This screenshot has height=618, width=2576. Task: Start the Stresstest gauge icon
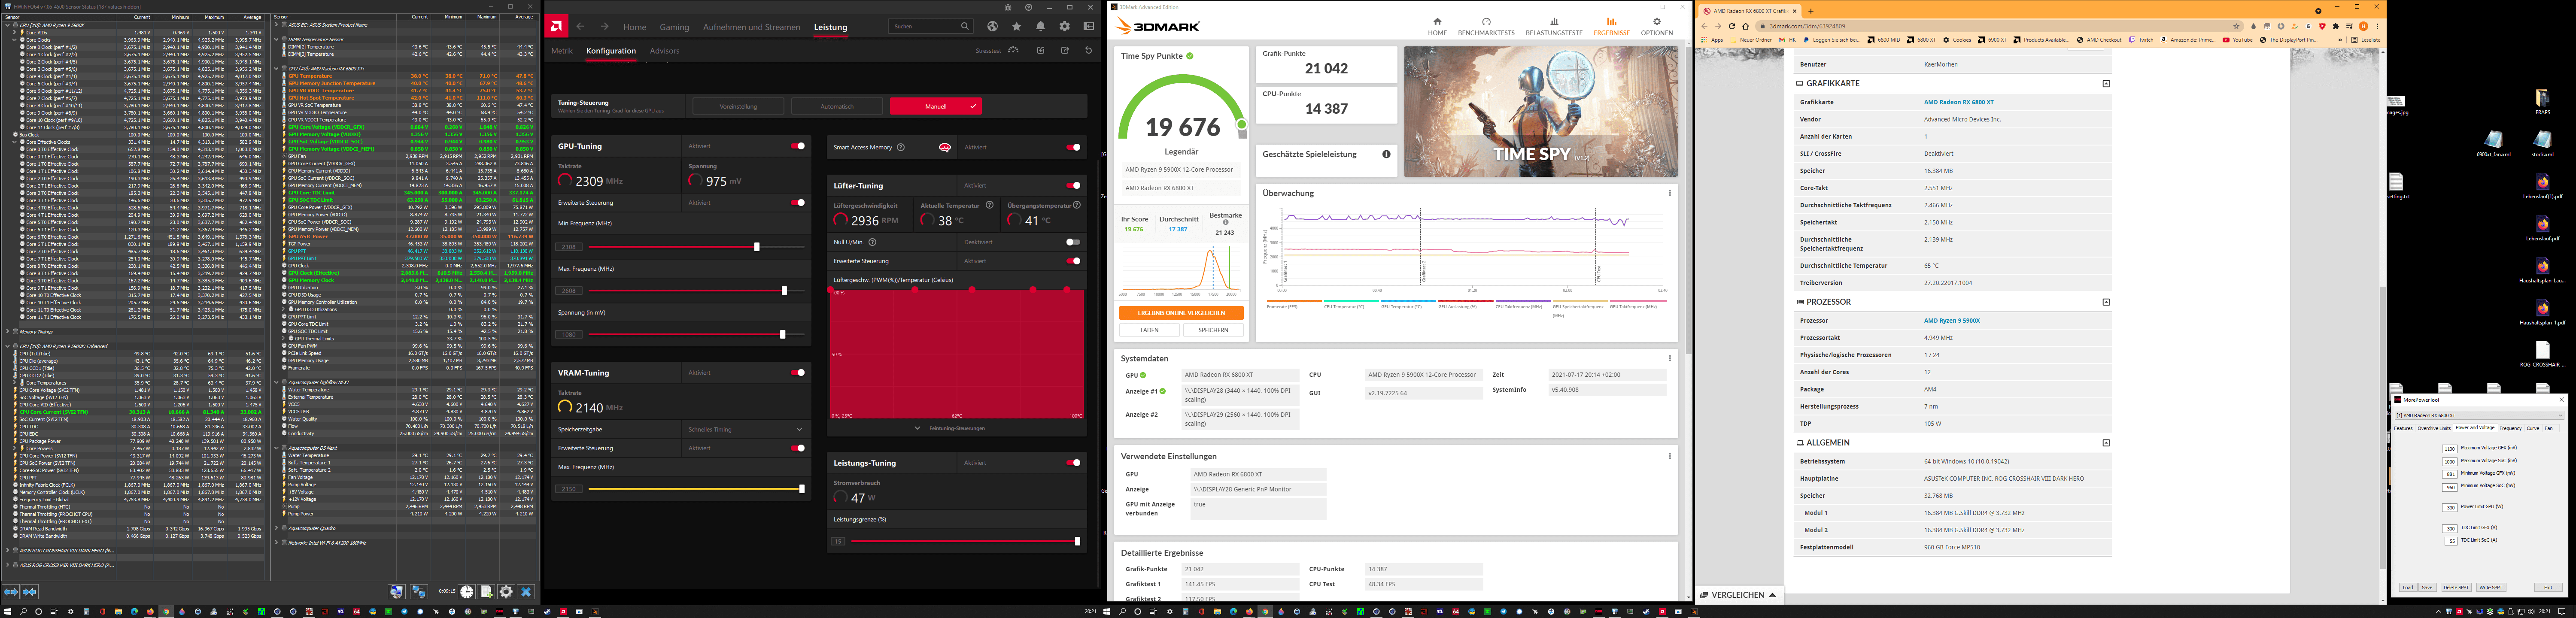click(1013, 50)
